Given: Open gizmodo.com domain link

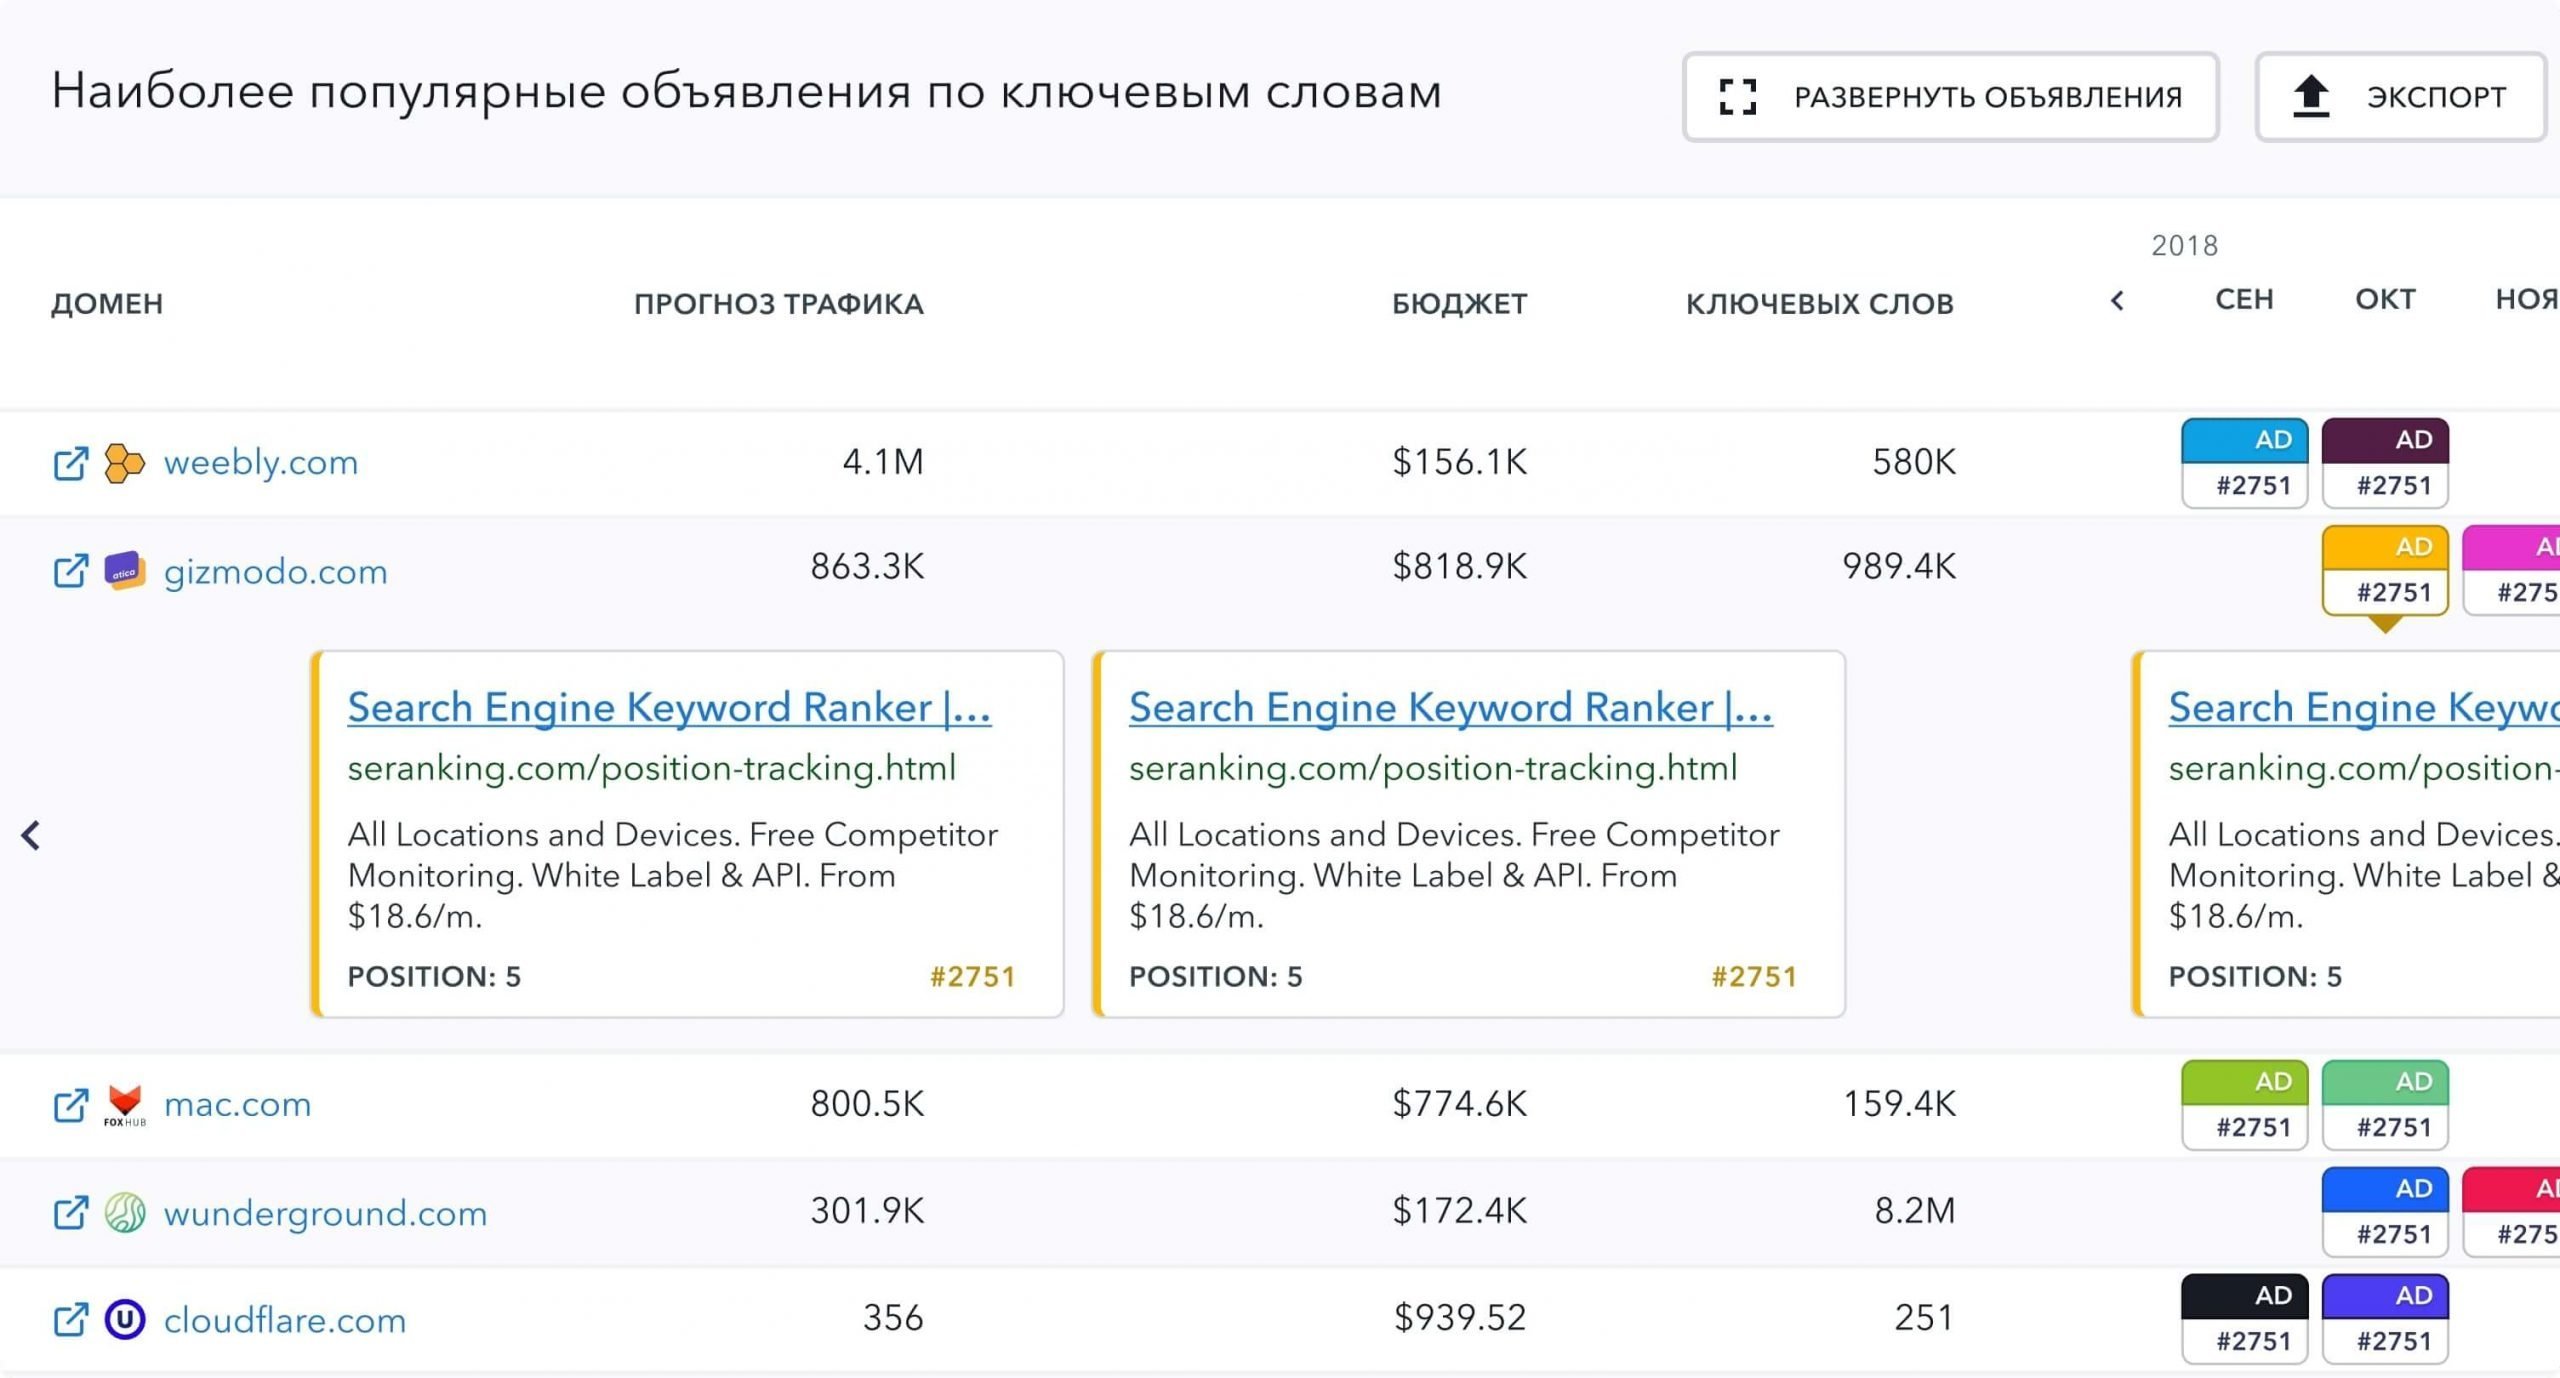Looking at the screenshot, I should point(275,571).
